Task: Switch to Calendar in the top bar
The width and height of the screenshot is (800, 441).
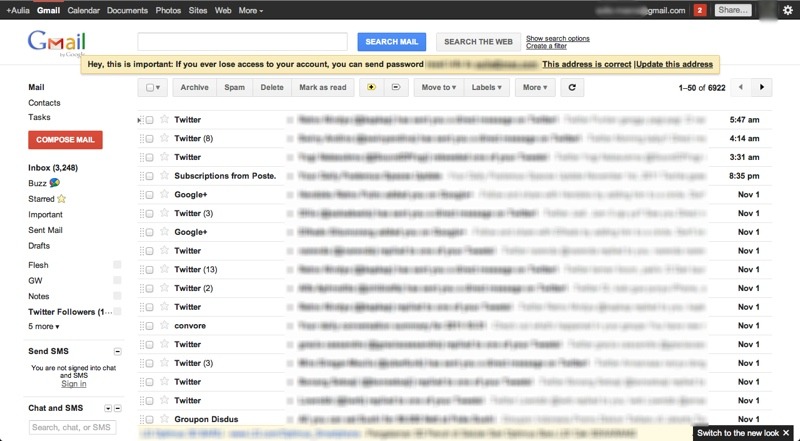Action: [x=83, y=10]
